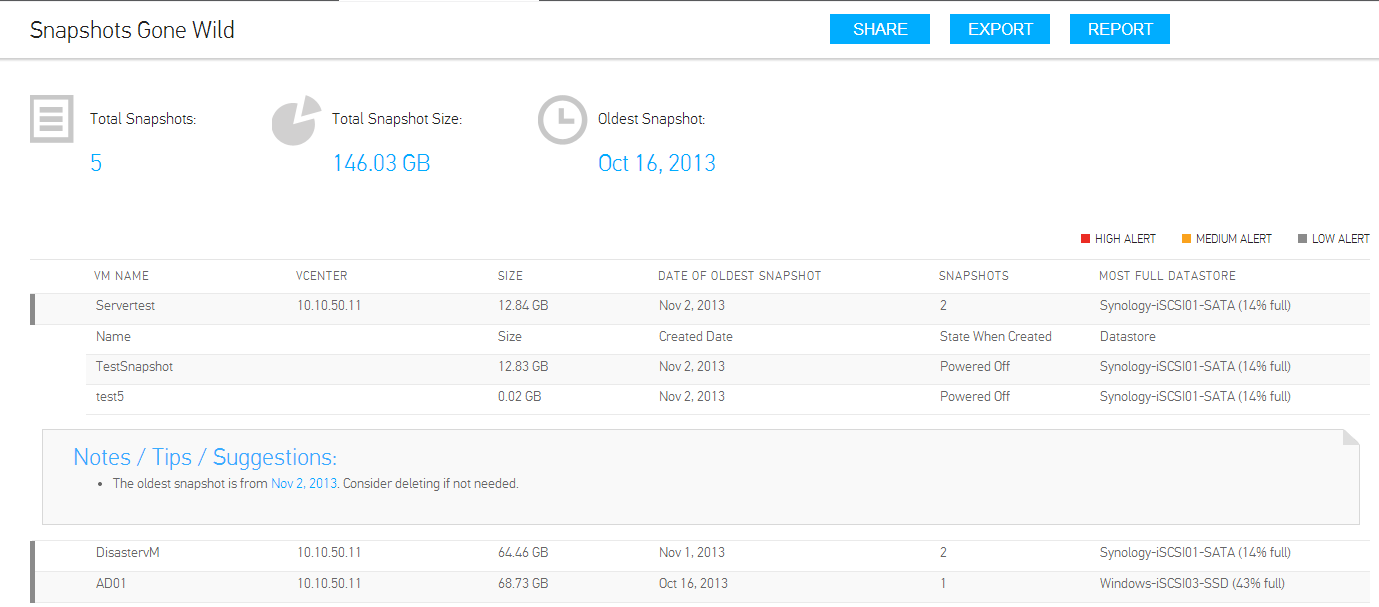The height and width of the screenshot is (607, 1379).
Task: Expand the DisastervM VM row
Action: (x=128, y=552)
